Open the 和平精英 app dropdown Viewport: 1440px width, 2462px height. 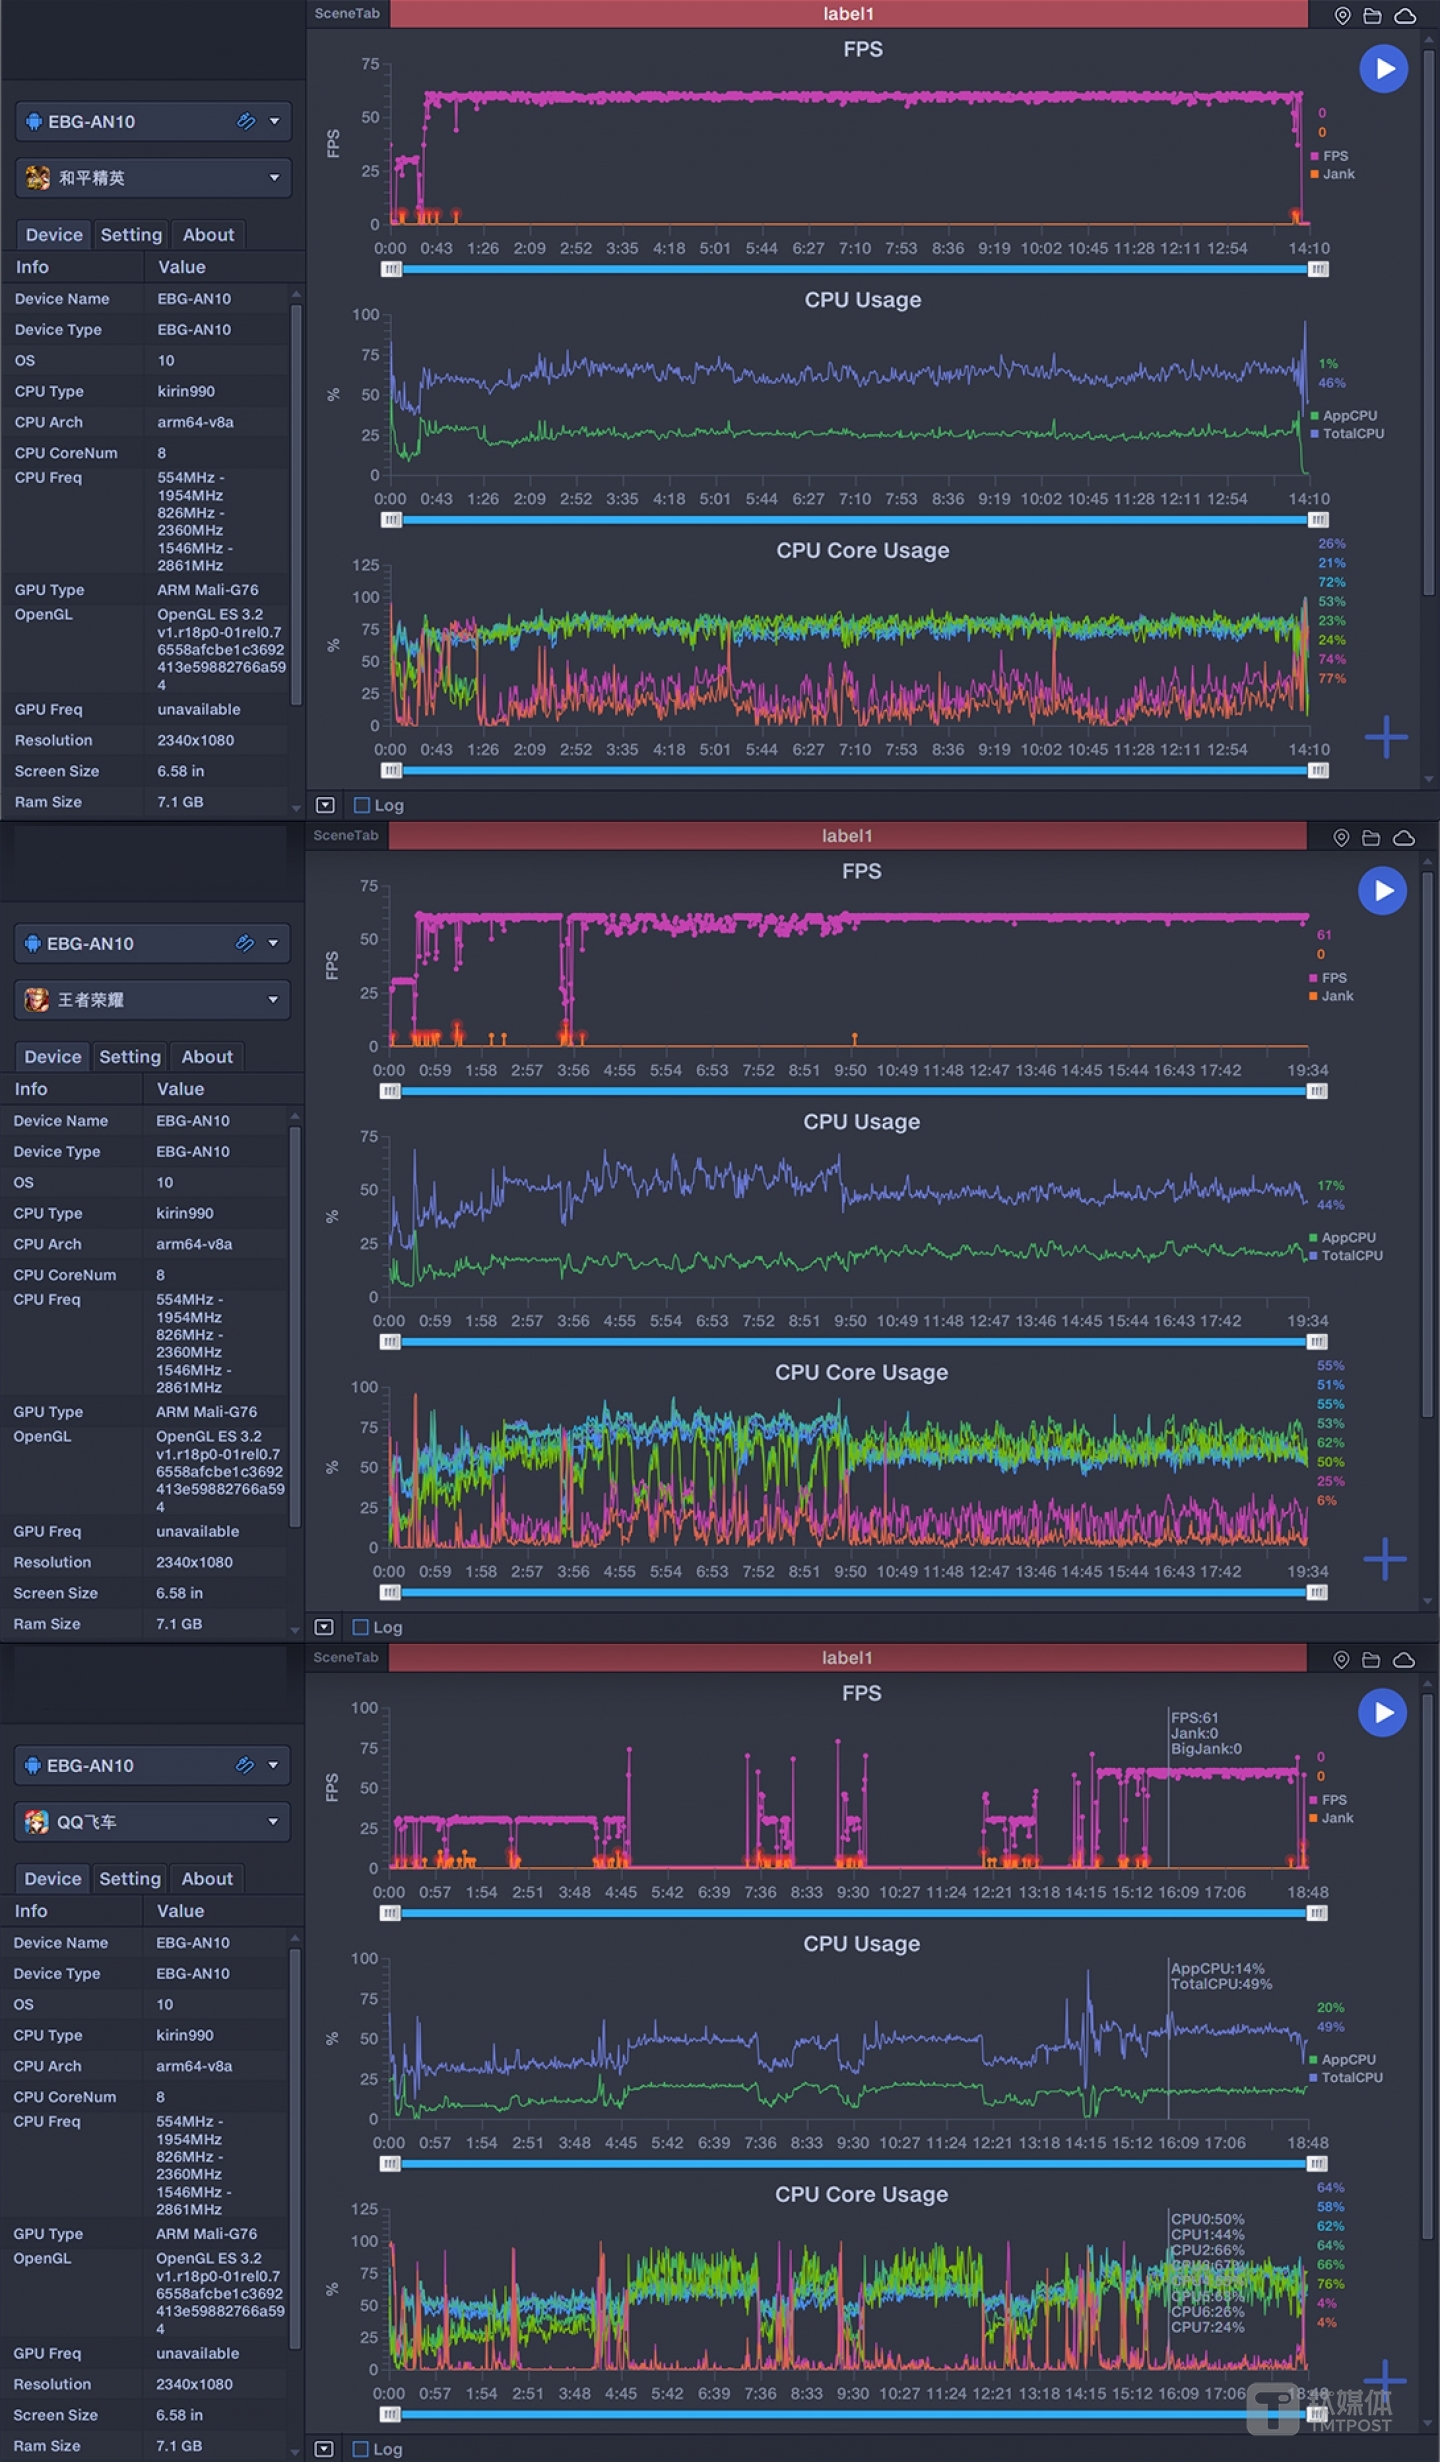click(153, 178)
